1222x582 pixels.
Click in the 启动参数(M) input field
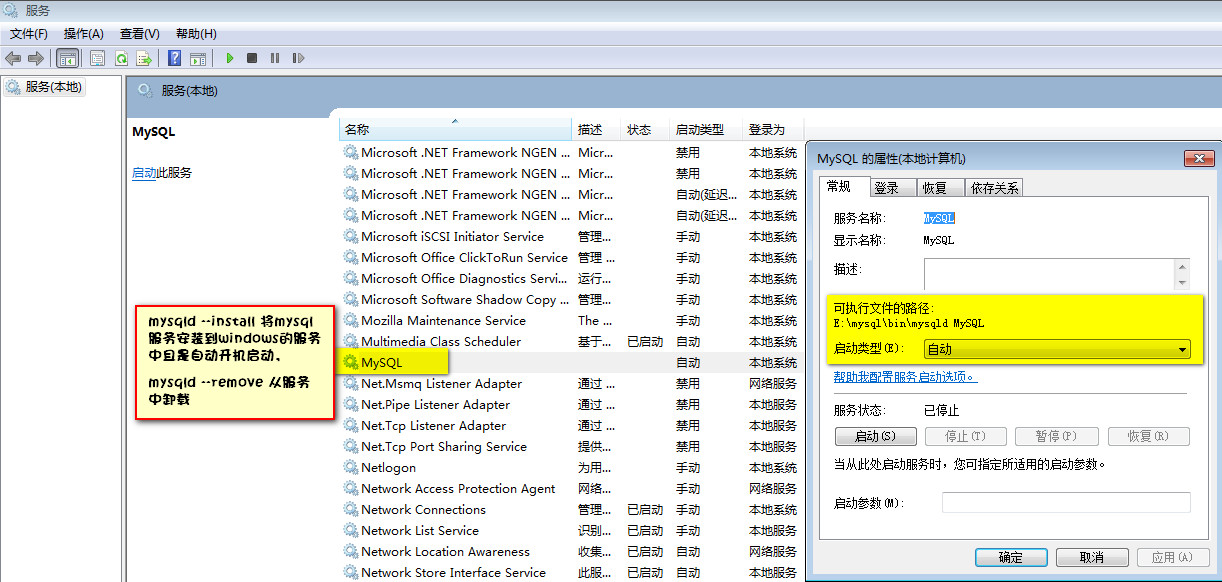(1066, 503)
